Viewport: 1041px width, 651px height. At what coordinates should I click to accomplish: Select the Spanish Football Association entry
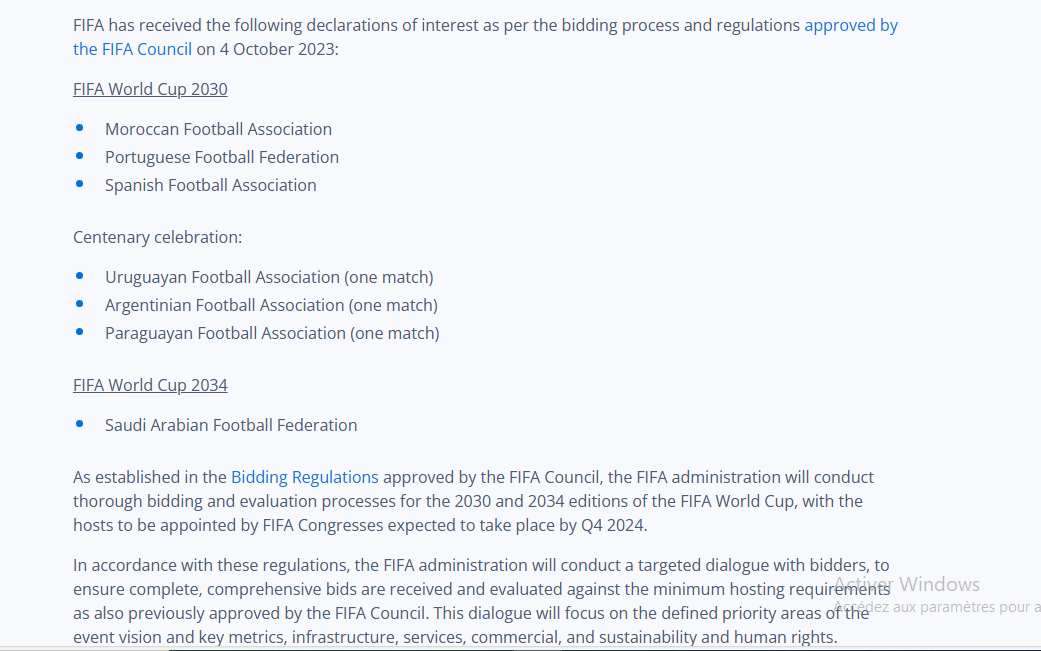211,185
